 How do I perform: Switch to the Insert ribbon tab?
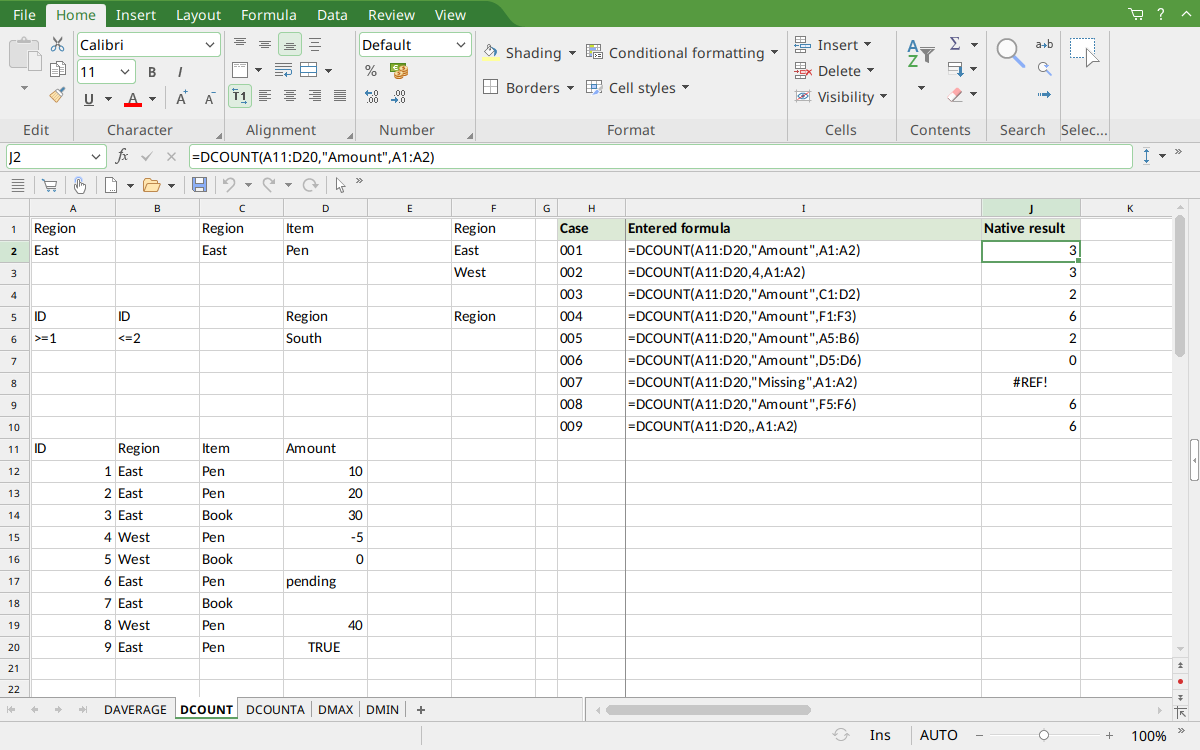point(135,15)
